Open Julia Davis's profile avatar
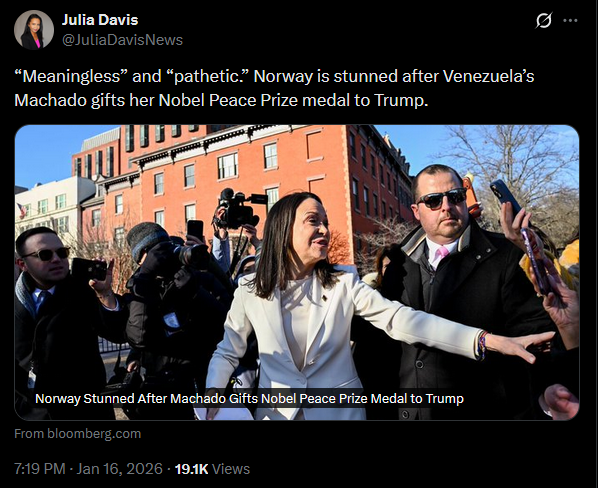Screen dimensions: 598x488 coord(34,30)
